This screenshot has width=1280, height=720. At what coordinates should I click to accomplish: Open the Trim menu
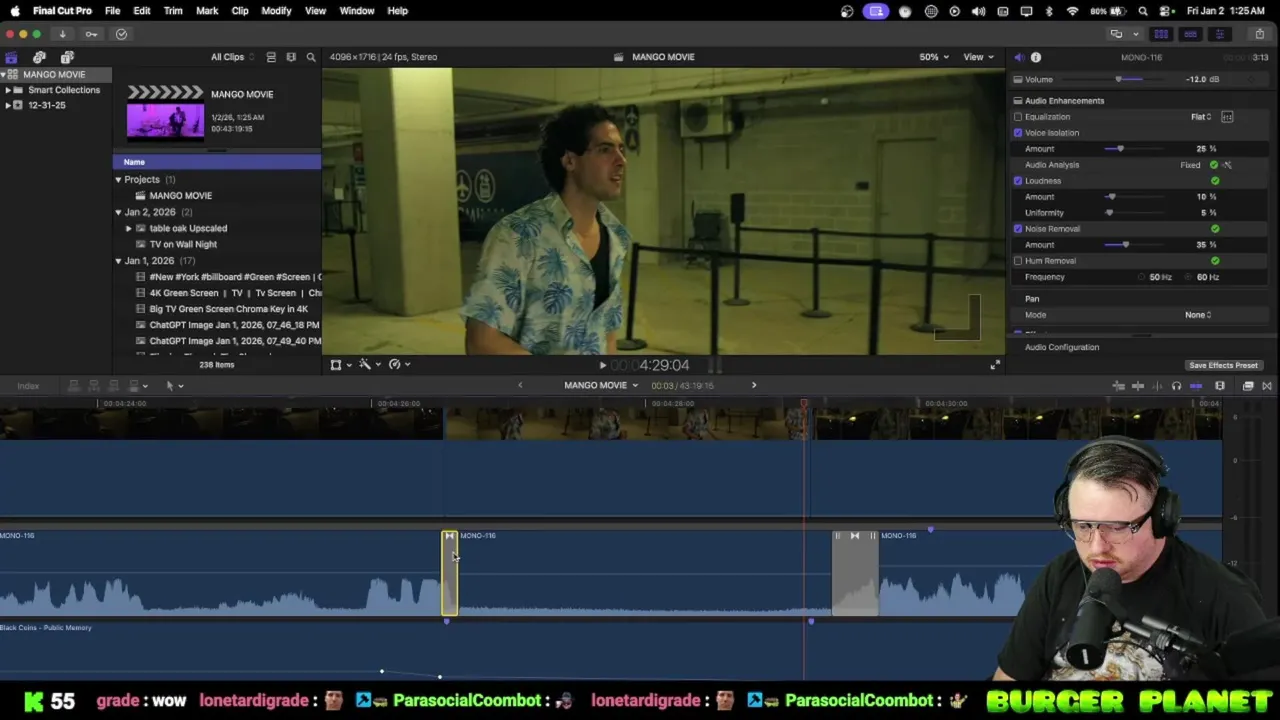tap(173, 11)
